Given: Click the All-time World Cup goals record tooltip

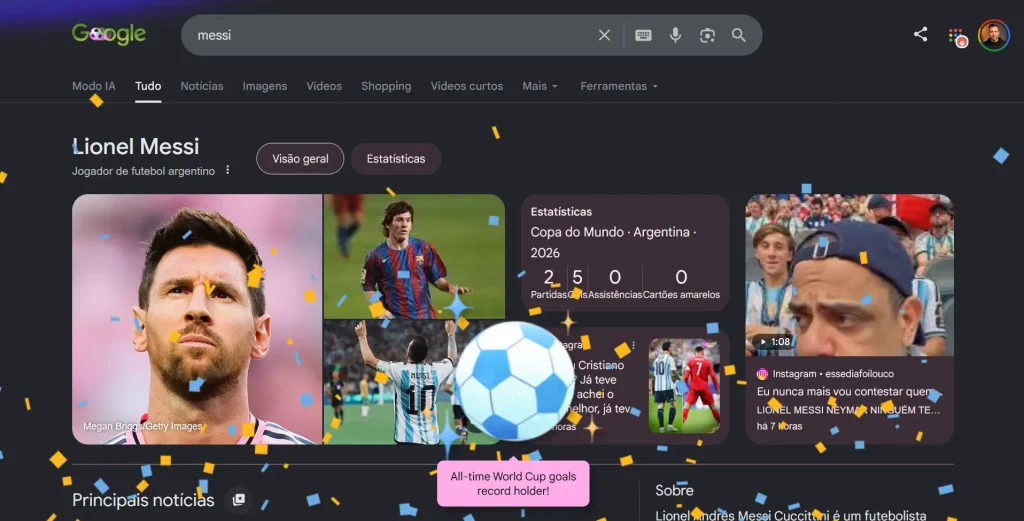Looking at the screenshot, I should tap(513, 483).
